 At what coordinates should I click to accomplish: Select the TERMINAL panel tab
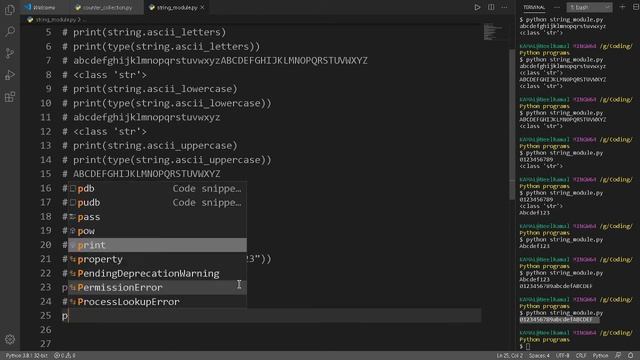[x=534, y=7]
